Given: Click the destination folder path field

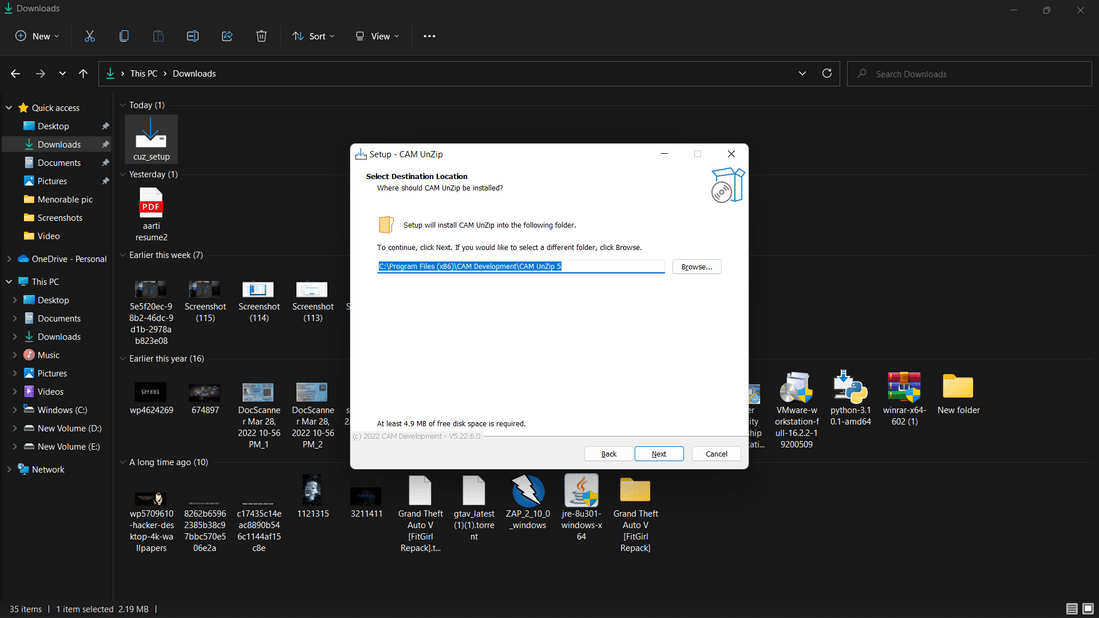Looking at the screenshot, I should pyautogui.click(x=520, y=267).
